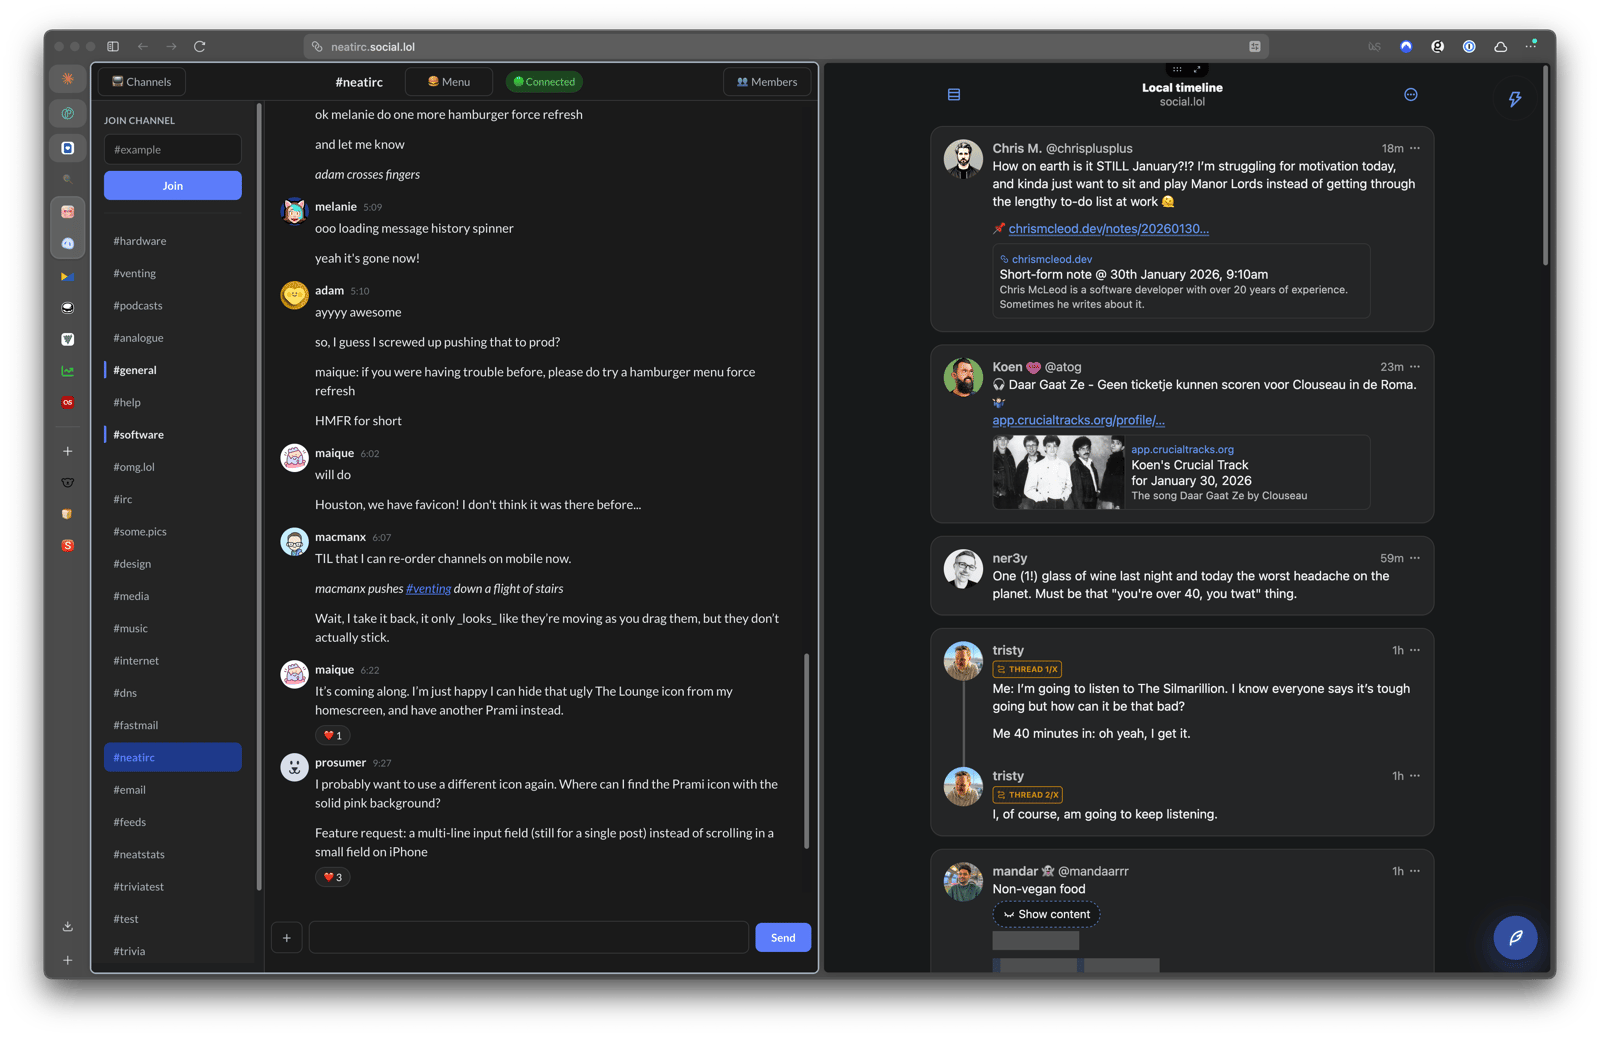The image size is (1600, 1037).
Task: Expand the hamburger Menu dropdown
Action: click(x=449, y=82)
